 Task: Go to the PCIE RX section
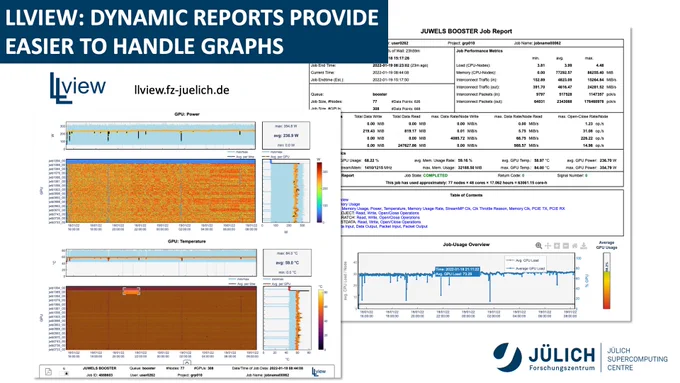click(x=557, y=209)
